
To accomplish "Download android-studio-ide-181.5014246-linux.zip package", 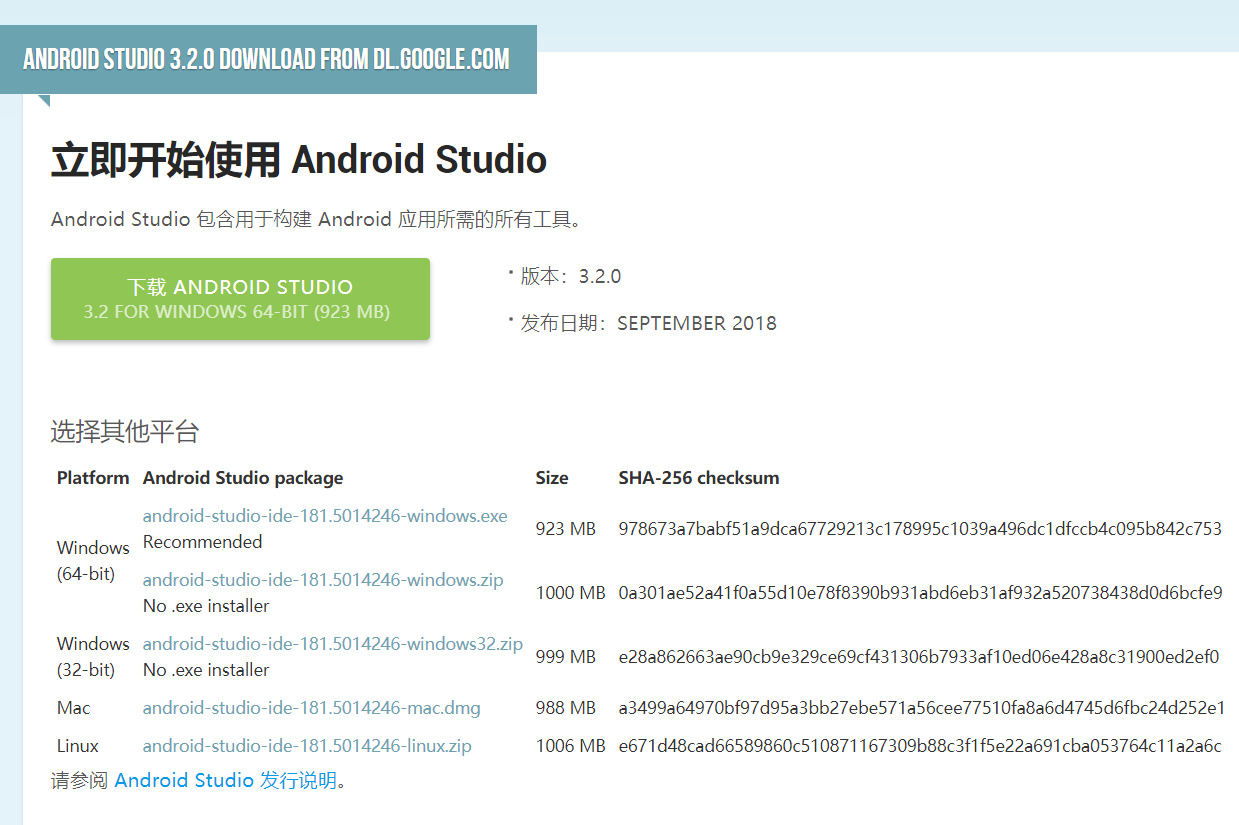I will pos(307,746).
